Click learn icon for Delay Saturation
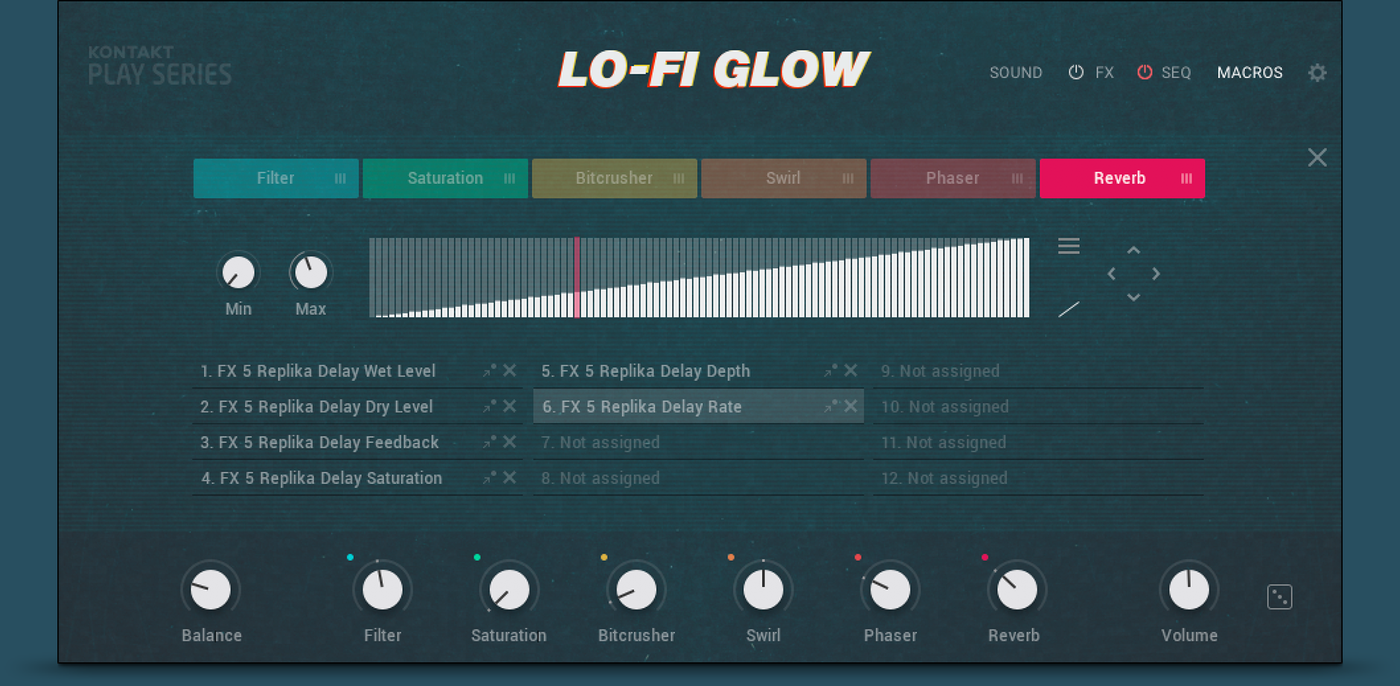This screenshot has width=1400, height=686. pos(489,478)
